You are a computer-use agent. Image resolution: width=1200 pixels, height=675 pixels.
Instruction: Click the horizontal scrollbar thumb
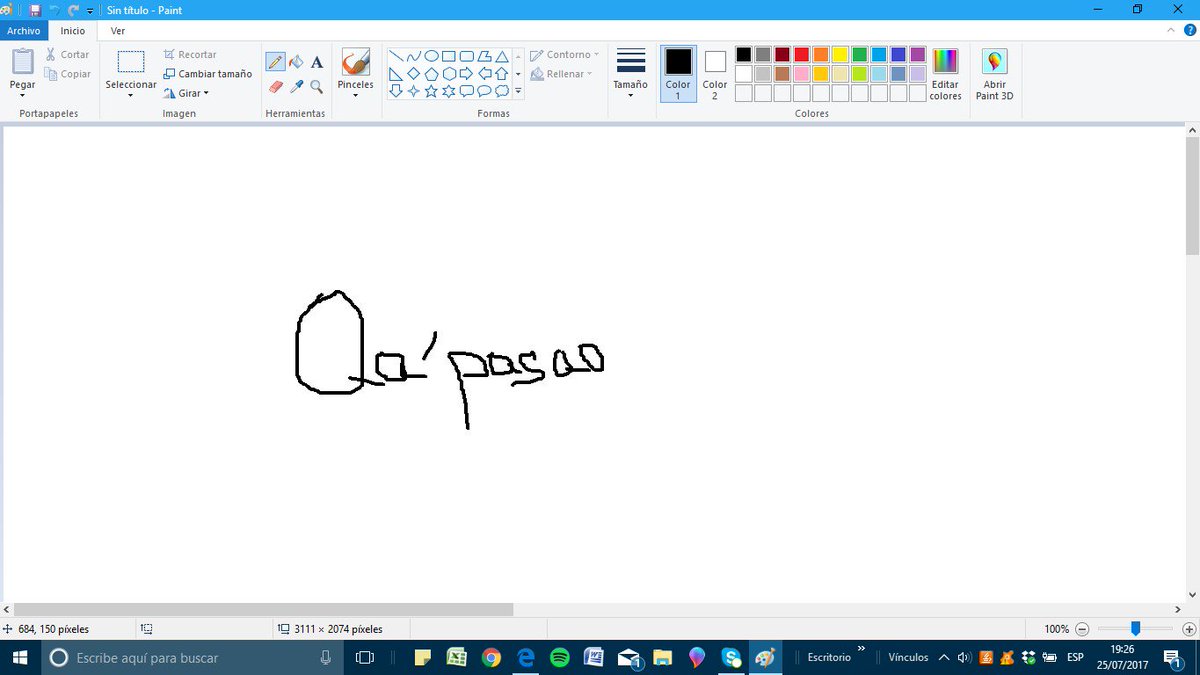point(263,609)
